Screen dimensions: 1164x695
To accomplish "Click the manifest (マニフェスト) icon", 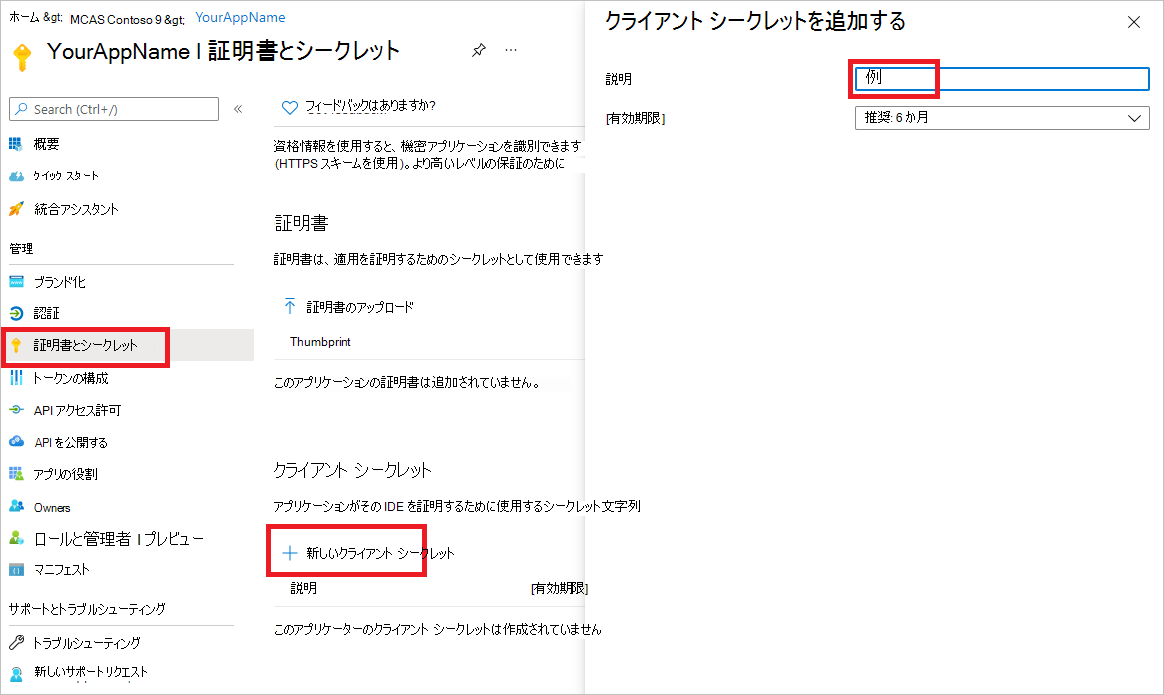I will point(16,570).
